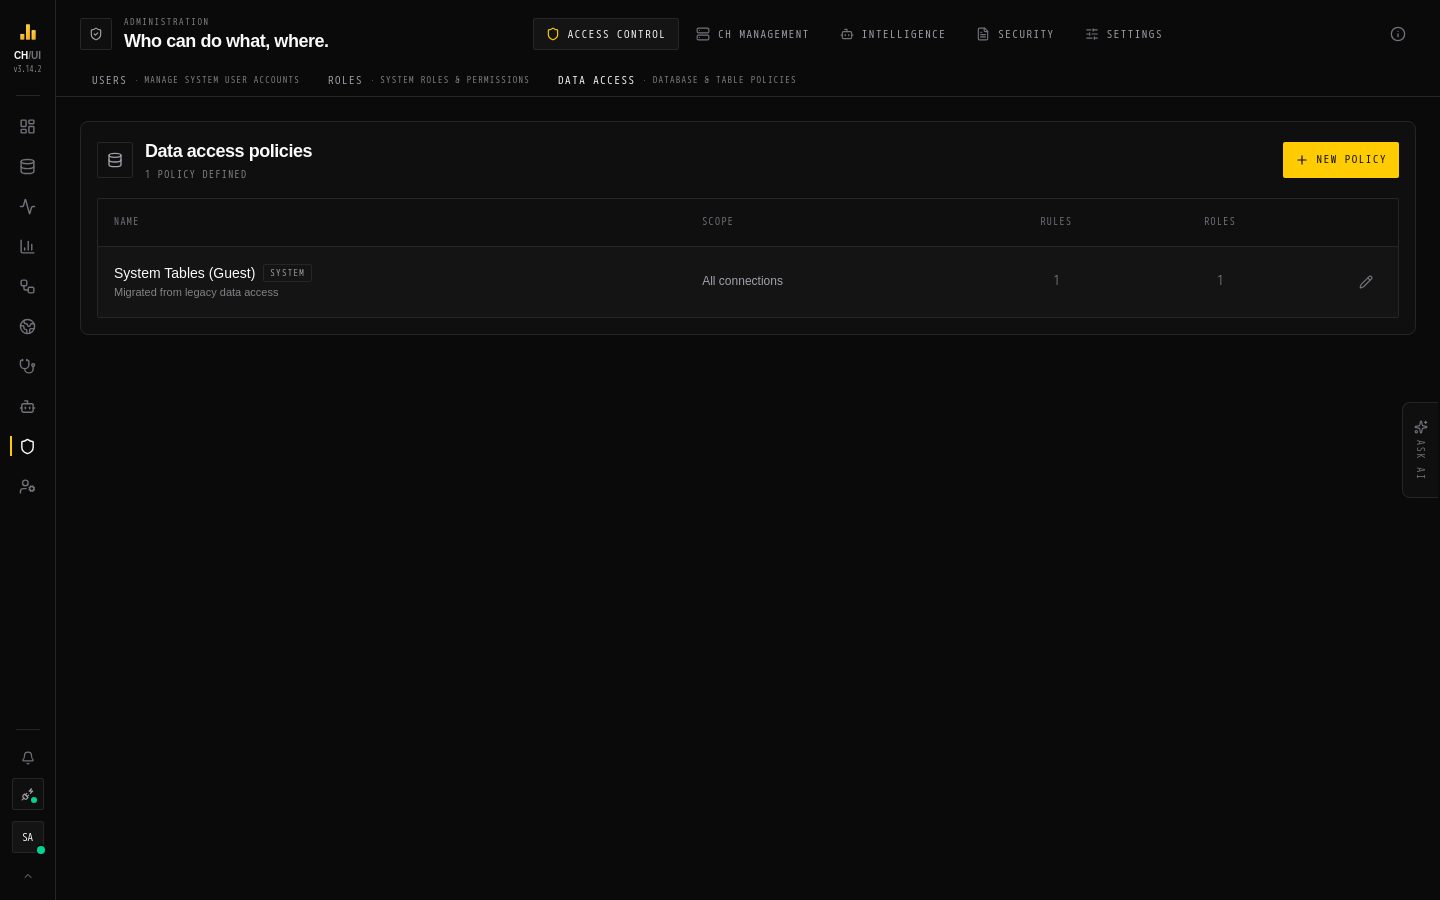The height and width of the screenshot is (900, 1440).
Task: Switch to the Settings tab
Action: pyautogui.click(x=1124, y=34)
